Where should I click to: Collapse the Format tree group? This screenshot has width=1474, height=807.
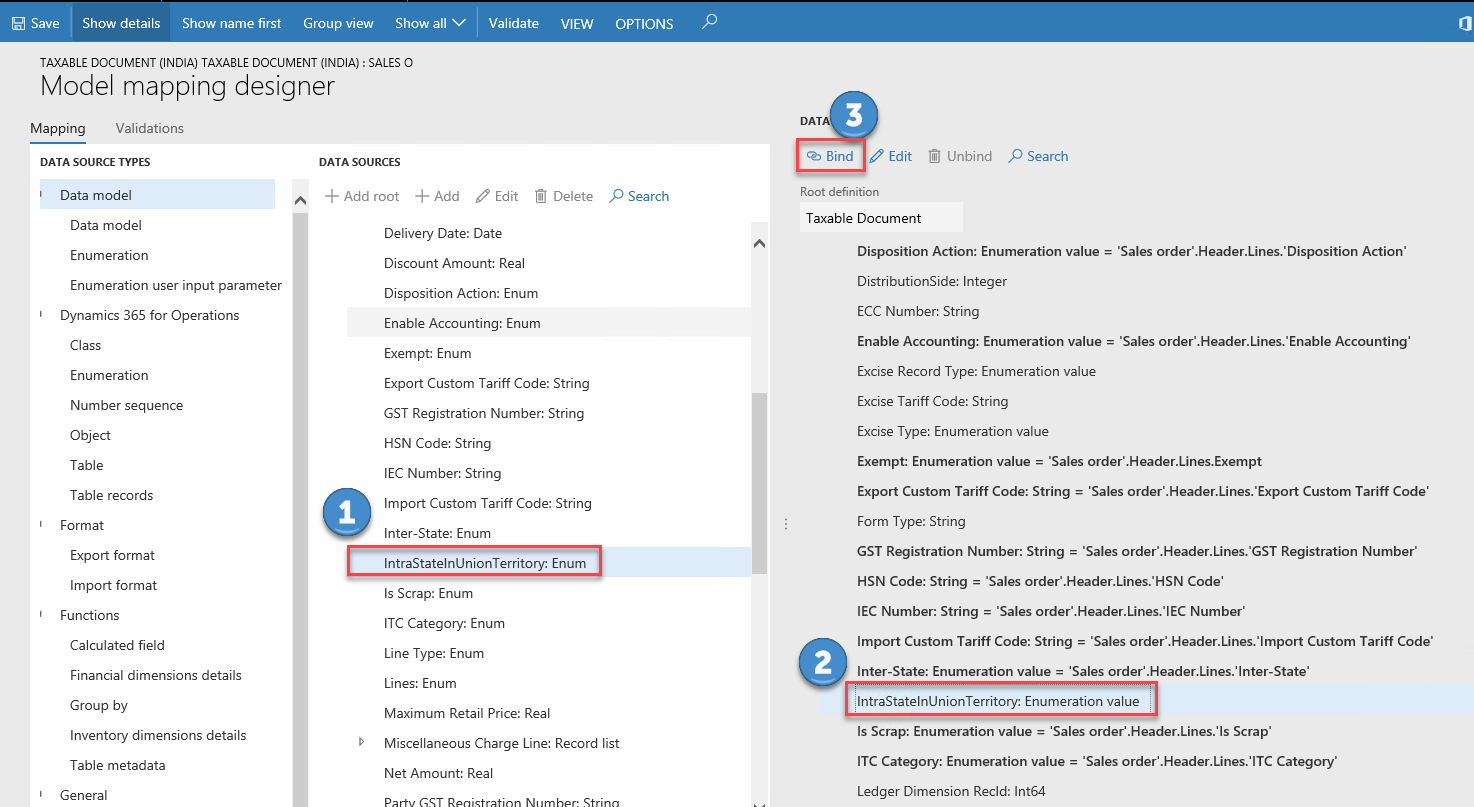coord(42,524)
